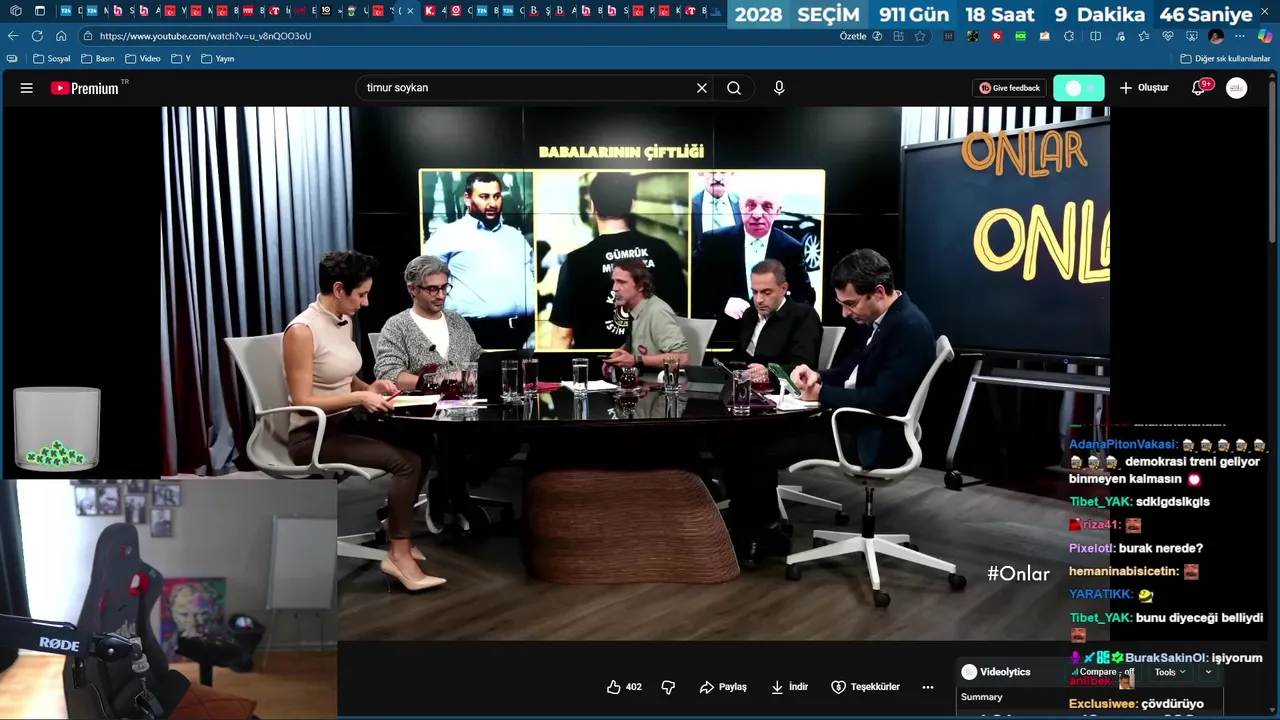Image resolution: width=1280 pixels, height=720 pixels.
Task: Open the browser settings three-dot menu
Action: [1240, 36]
